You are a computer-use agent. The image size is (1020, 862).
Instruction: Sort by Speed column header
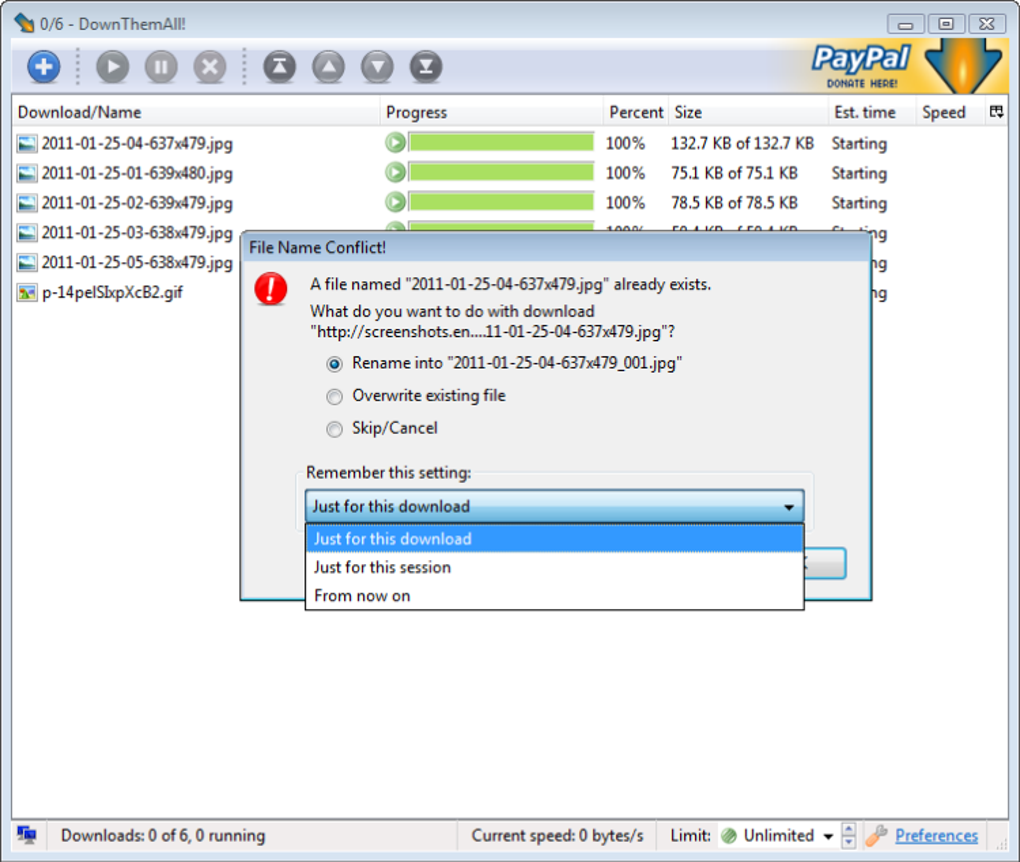[x=951, y=112]
